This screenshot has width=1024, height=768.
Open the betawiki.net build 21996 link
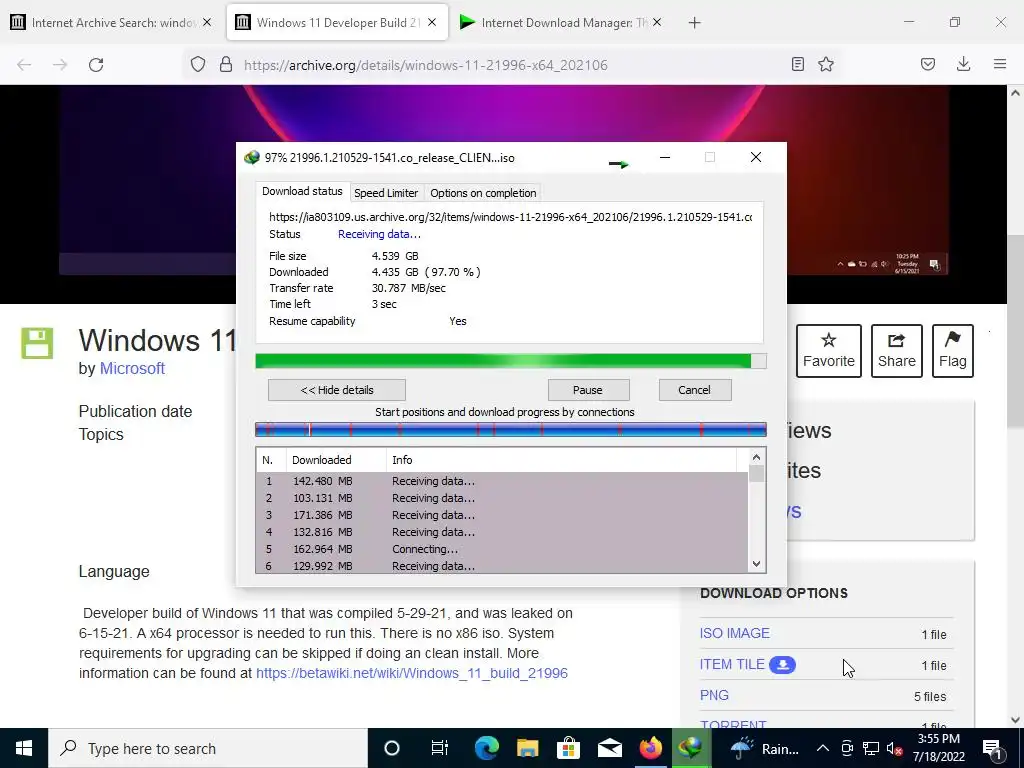[x=411, y=673]
